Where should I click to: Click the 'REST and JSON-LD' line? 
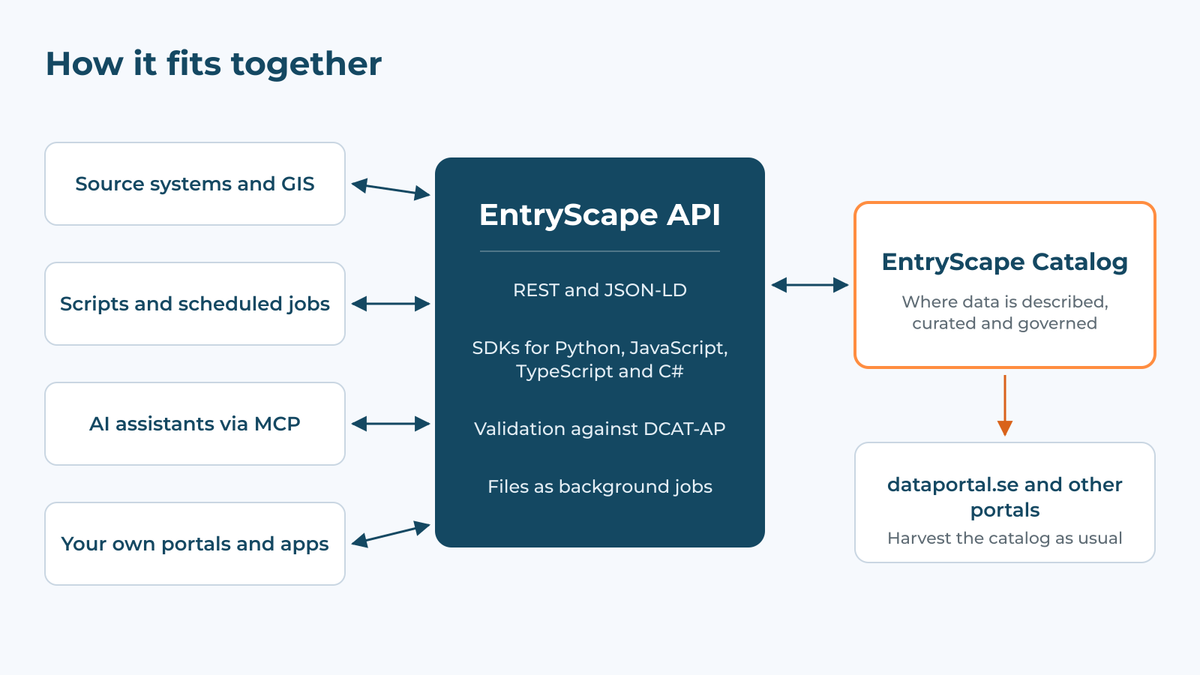(x=600, y=292)
